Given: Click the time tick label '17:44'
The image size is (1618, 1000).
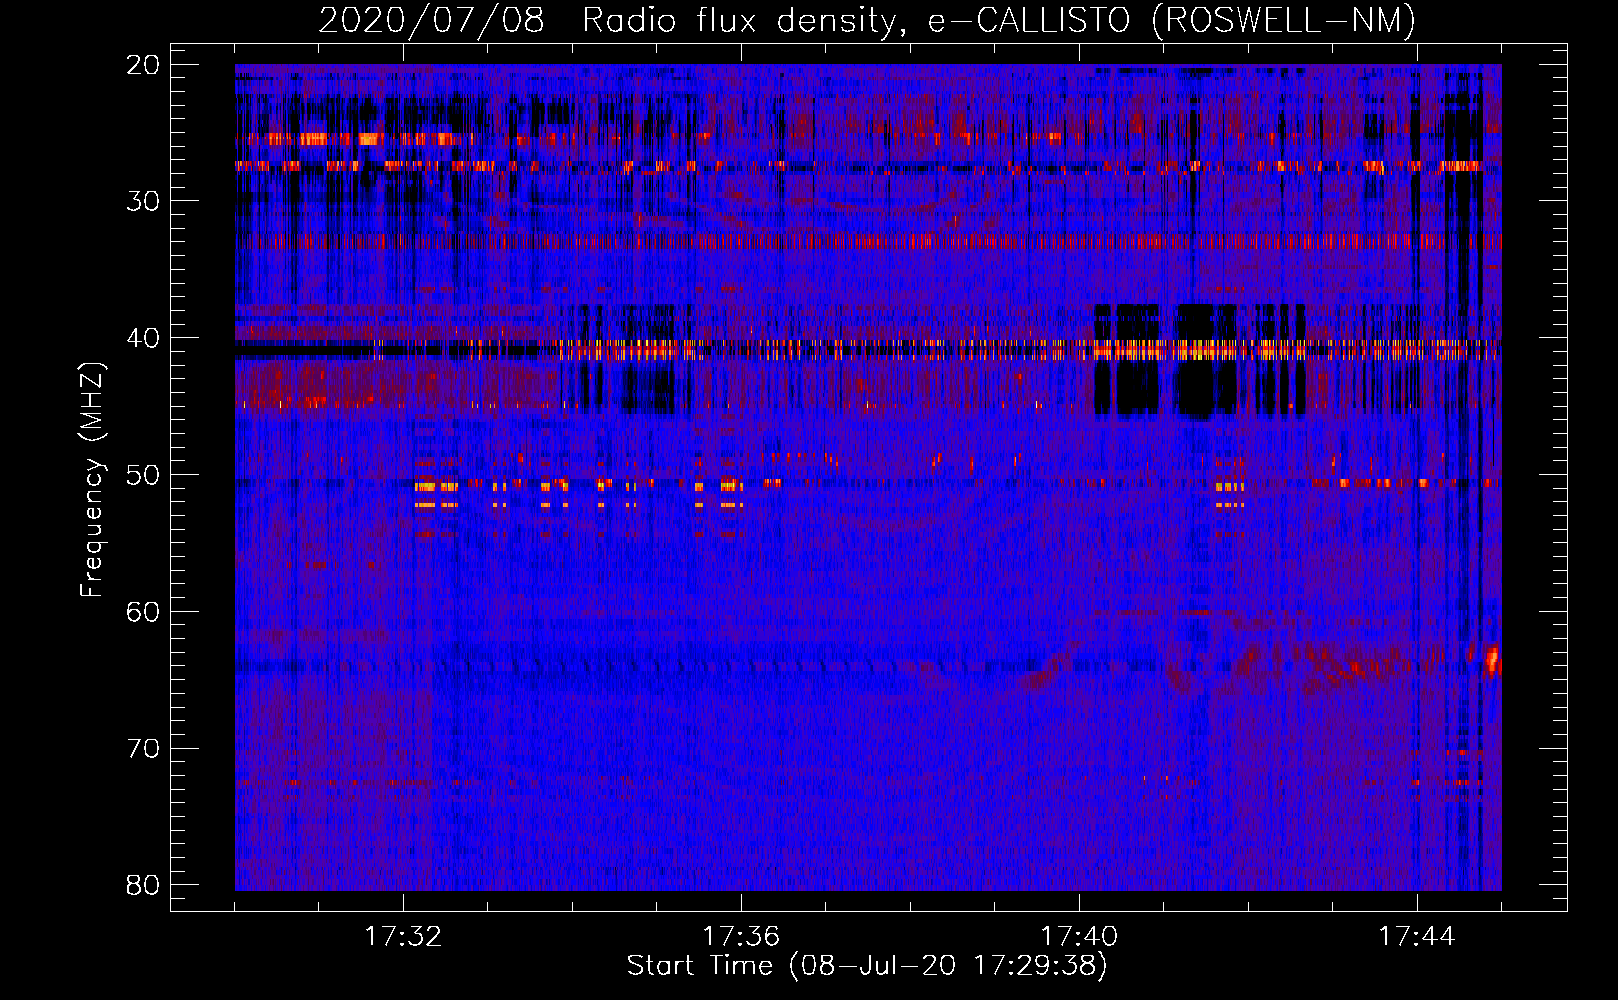Looking at the screenshot, I should pyautogui.click(x=1417, y=937).
